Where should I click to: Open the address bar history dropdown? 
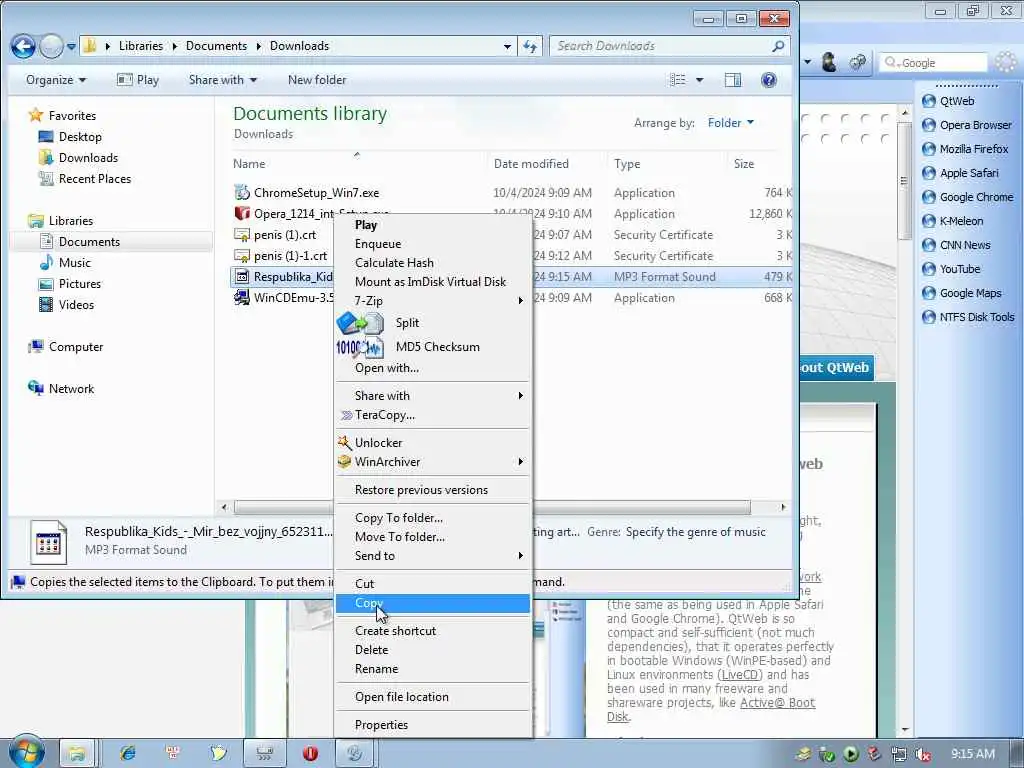tap(507, 46)
